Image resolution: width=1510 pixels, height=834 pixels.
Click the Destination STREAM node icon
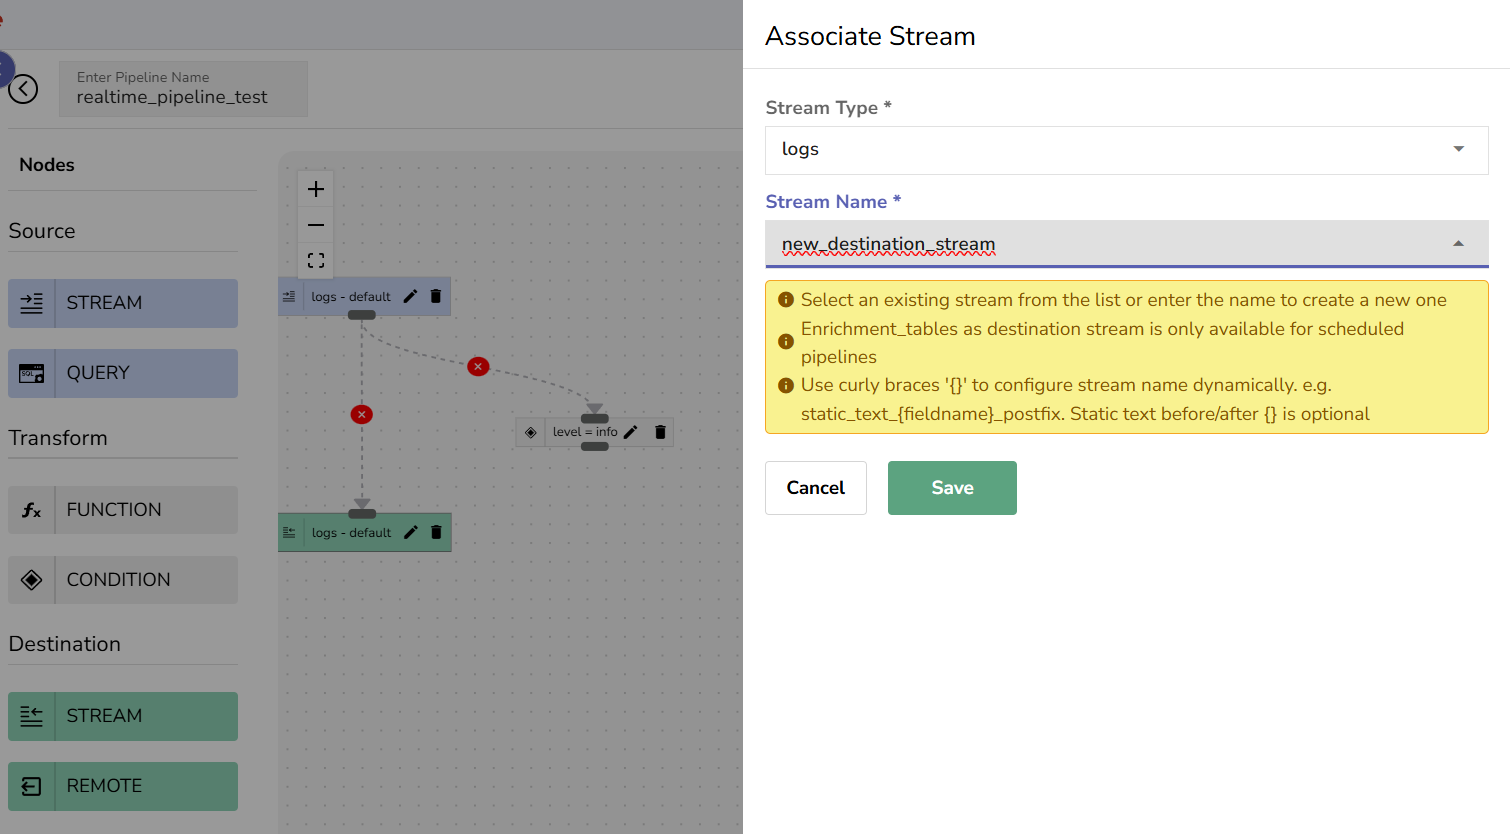coord(32,716)
